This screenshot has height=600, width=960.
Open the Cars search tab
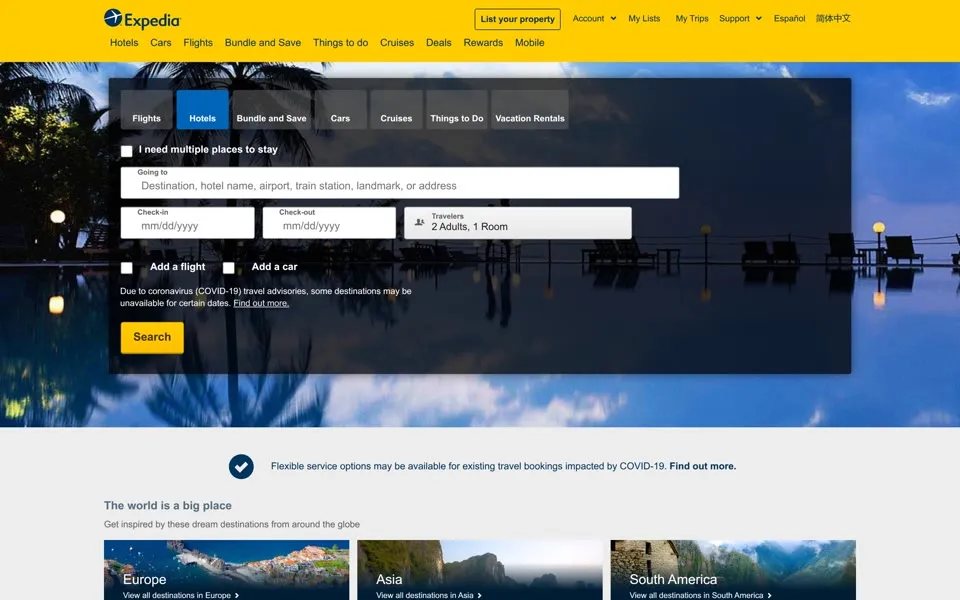coord(340,110)
